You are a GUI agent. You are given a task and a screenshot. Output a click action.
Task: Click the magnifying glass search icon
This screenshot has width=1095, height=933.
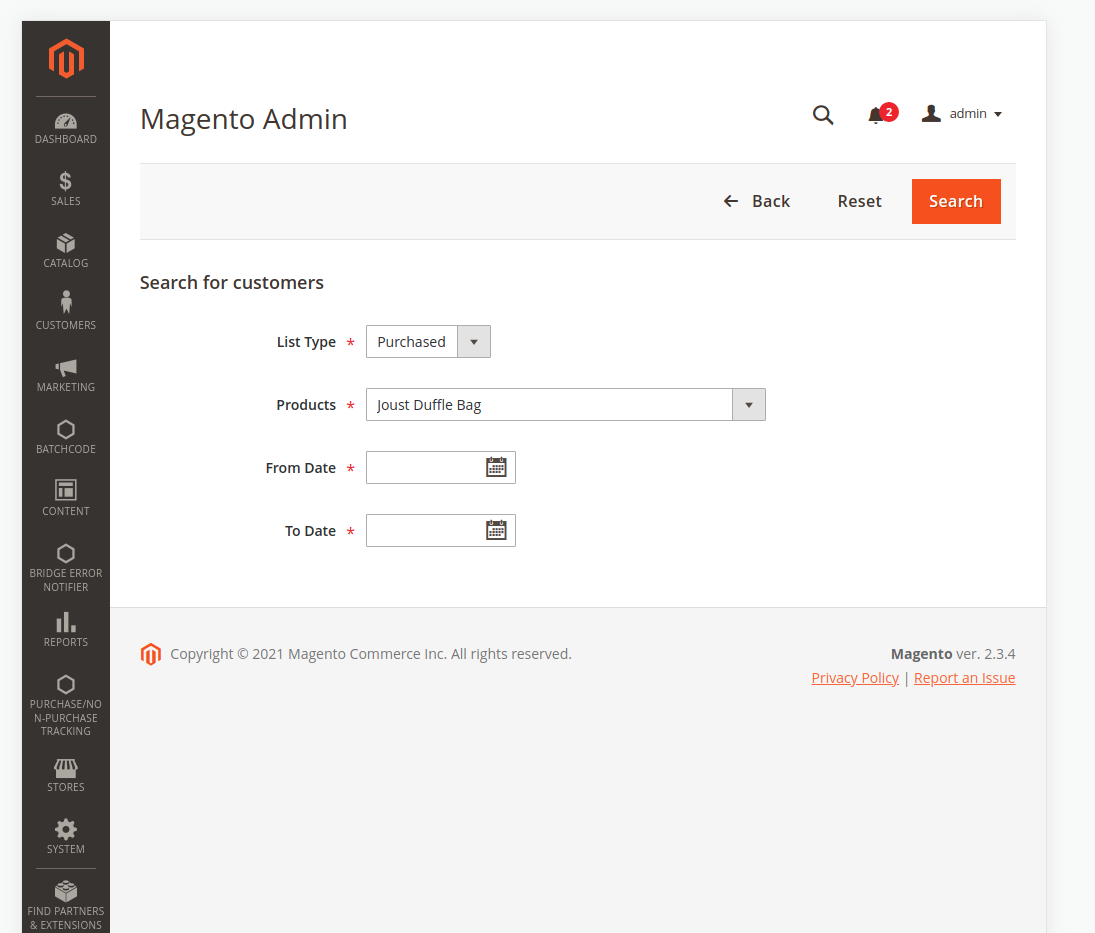(823, 115)
